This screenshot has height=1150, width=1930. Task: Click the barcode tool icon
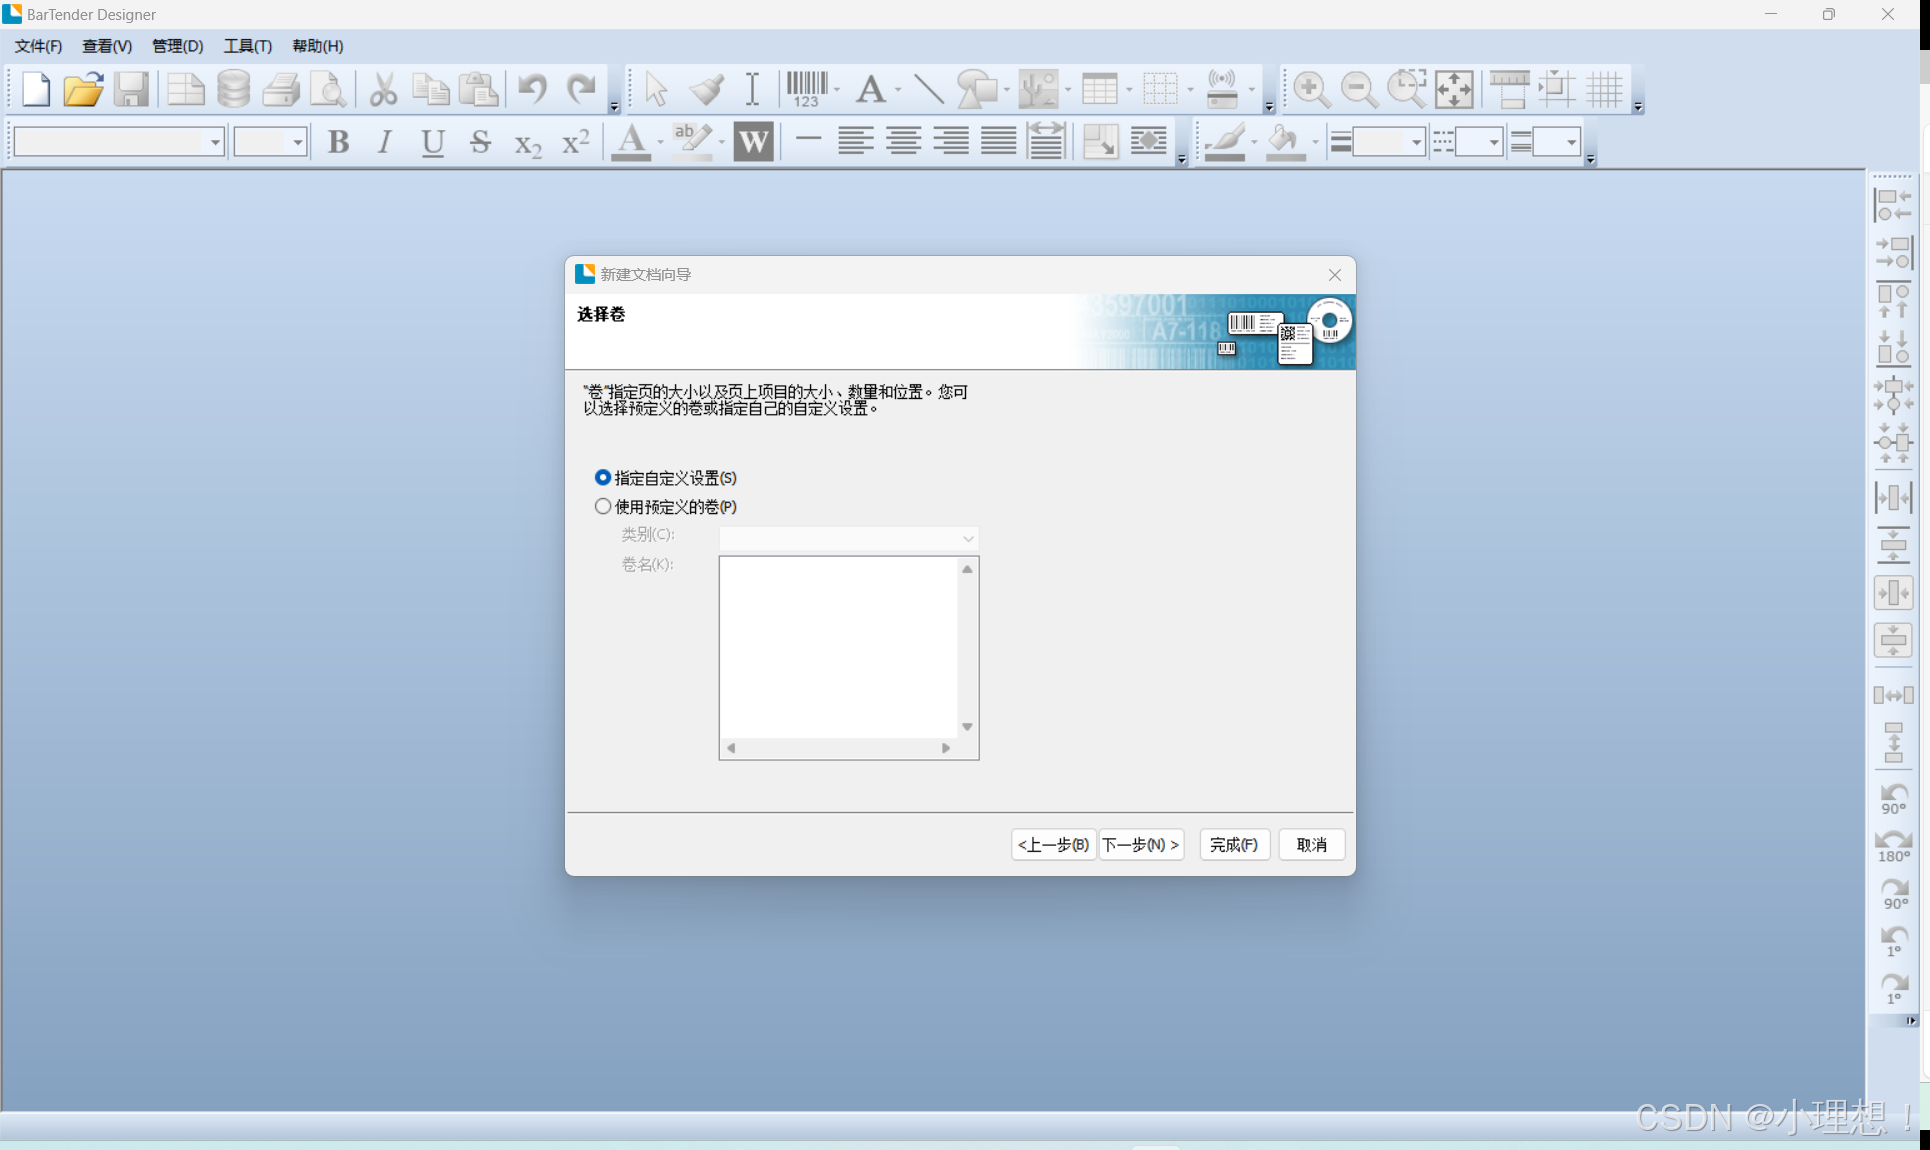806,89
